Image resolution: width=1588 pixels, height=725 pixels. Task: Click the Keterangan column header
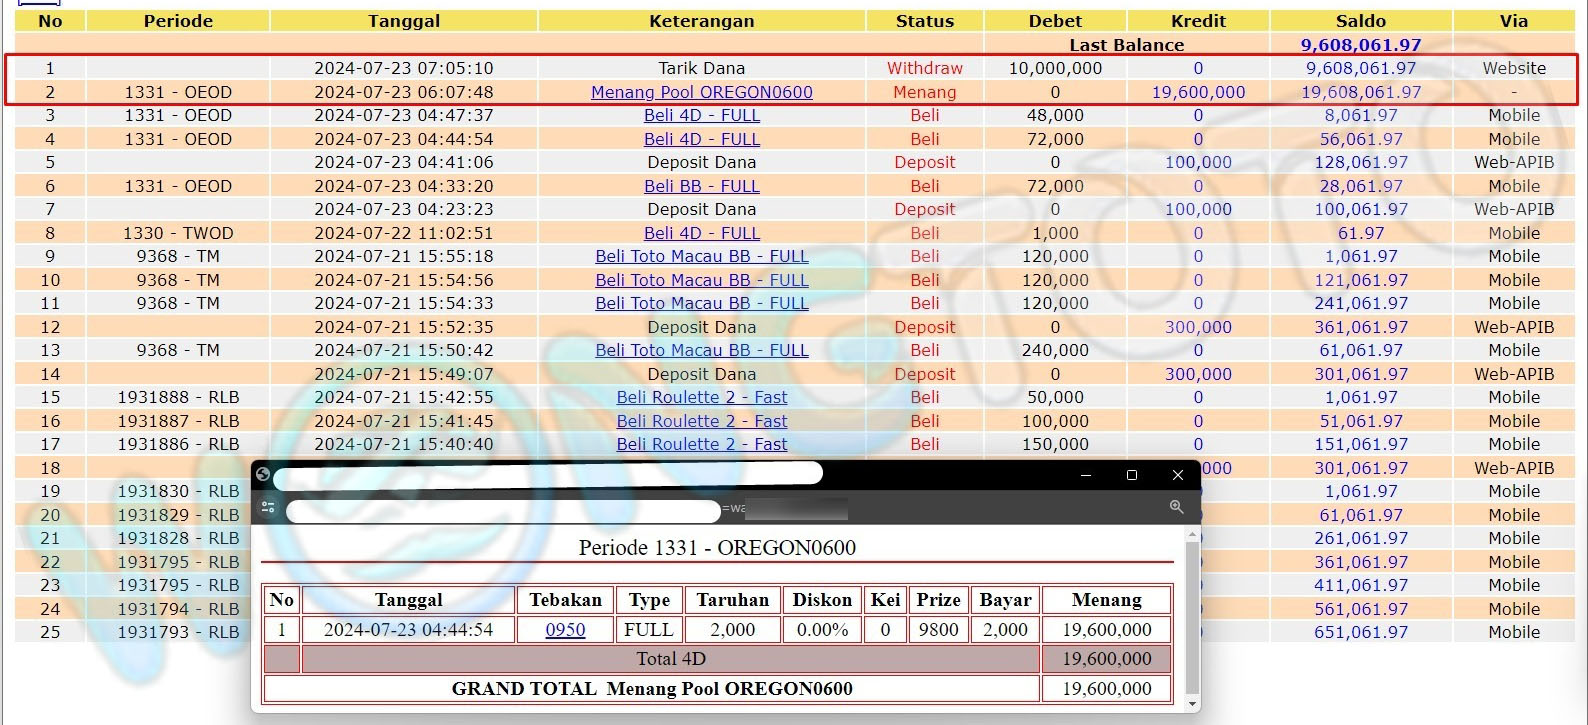click(701, 21)
